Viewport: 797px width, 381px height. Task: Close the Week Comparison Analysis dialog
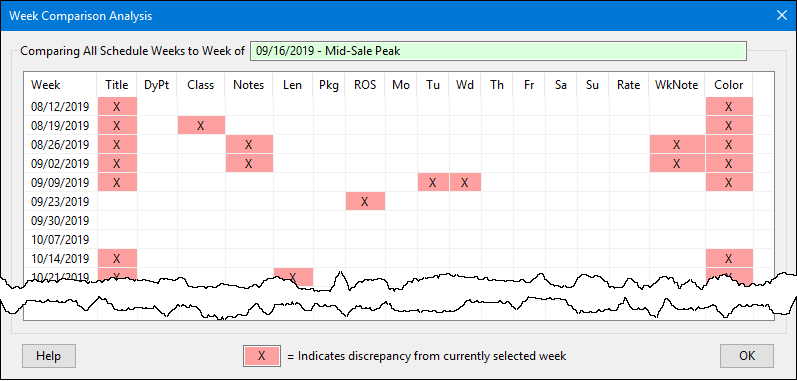[782, 15]
